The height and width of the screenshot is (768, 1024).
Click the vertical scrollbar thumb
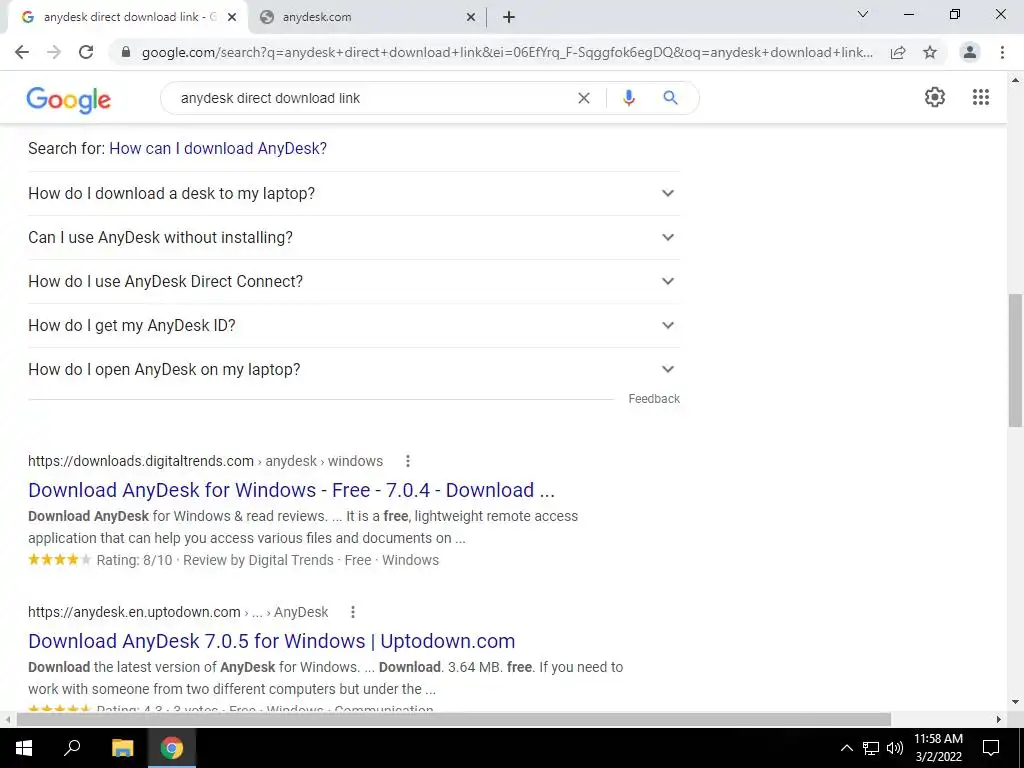[1015, 360]
